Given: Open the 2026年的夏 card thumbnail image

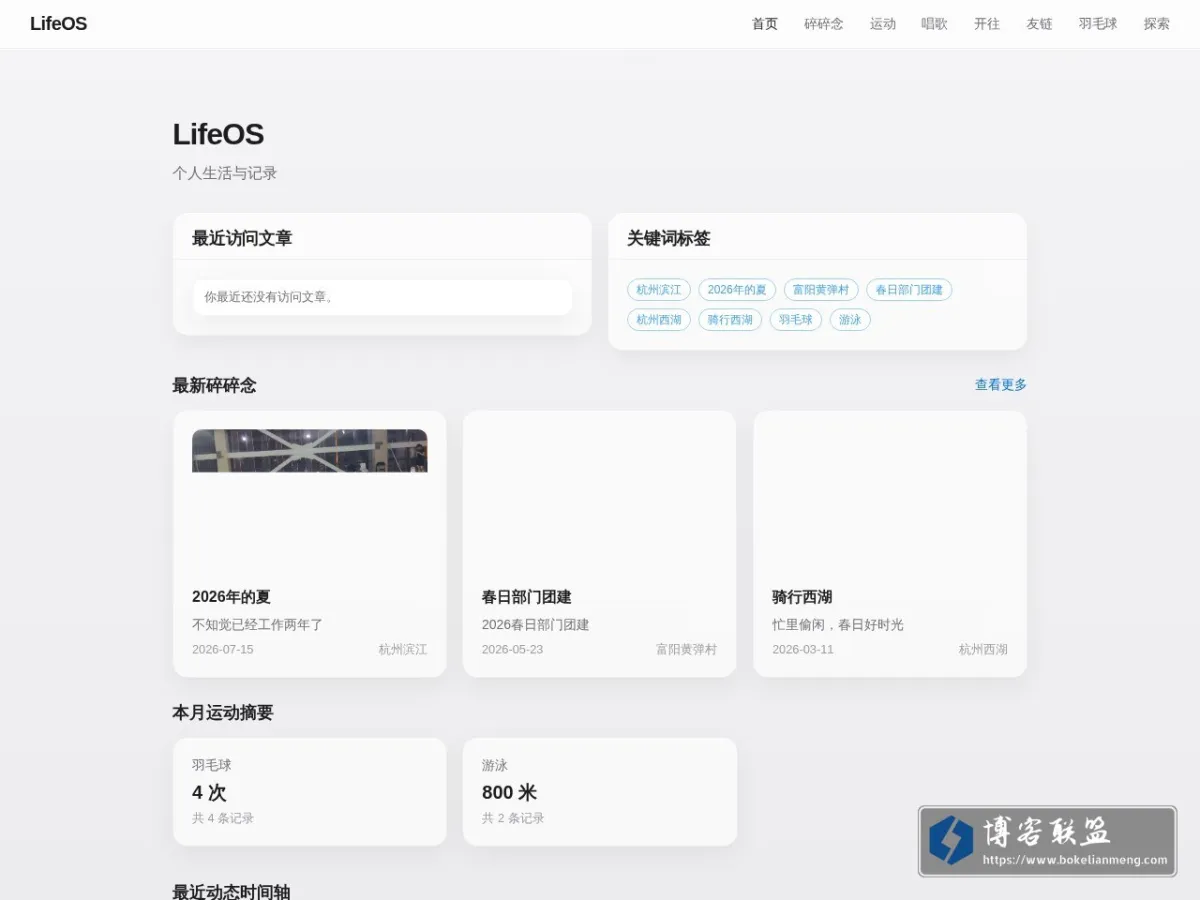Looking at the screenshot, I should pyautogui.click(x=310, y=451).
